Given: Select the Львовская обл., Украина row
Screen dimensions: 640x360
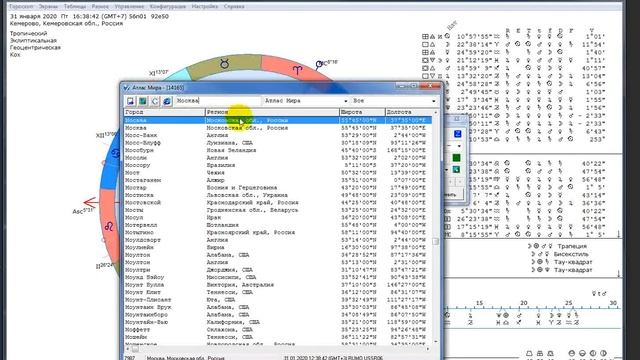Looking at the screenshot, I should click(x=278, y=195).
